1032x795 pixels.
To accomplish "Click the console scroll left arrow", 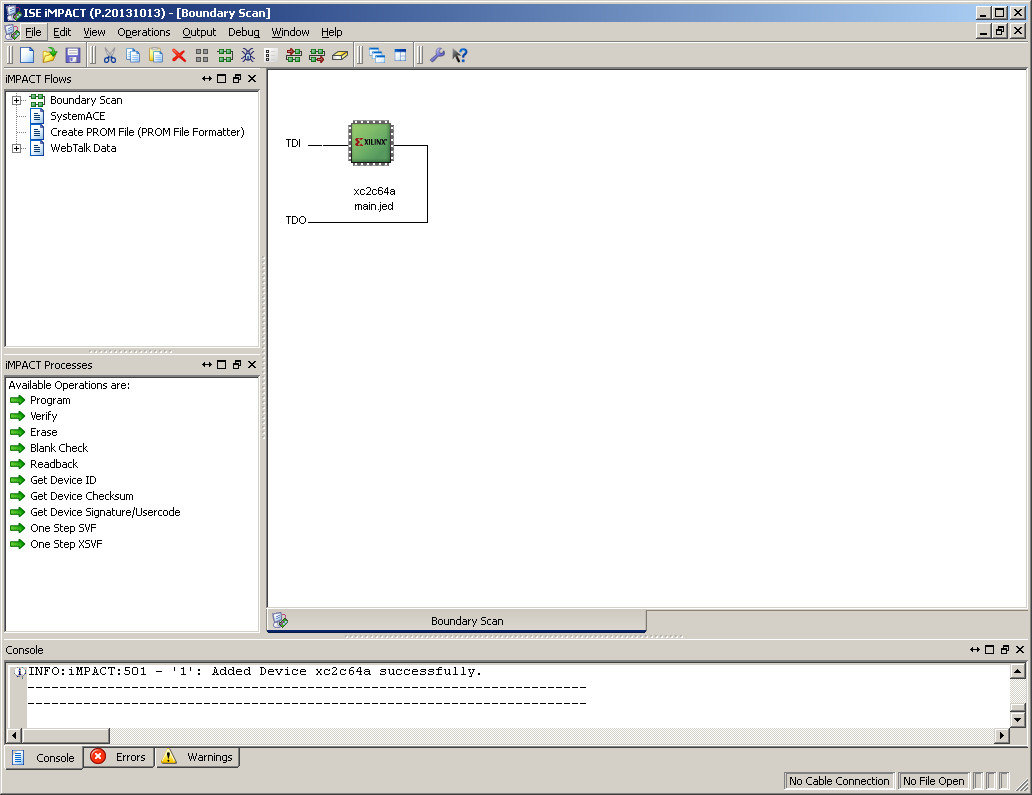I will (x=14, y=735).
